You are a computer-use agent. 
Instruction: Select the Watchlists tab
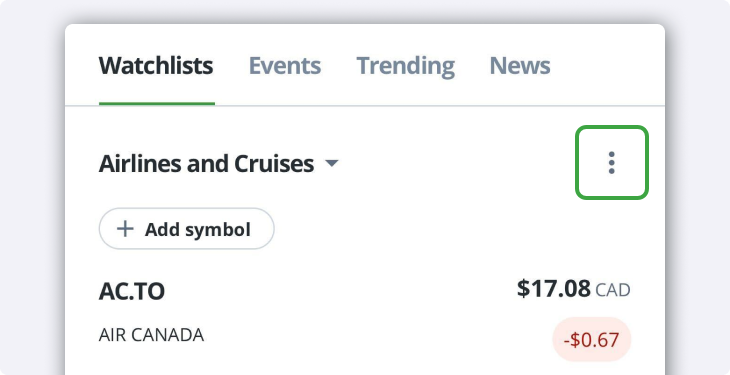(156, 66)
